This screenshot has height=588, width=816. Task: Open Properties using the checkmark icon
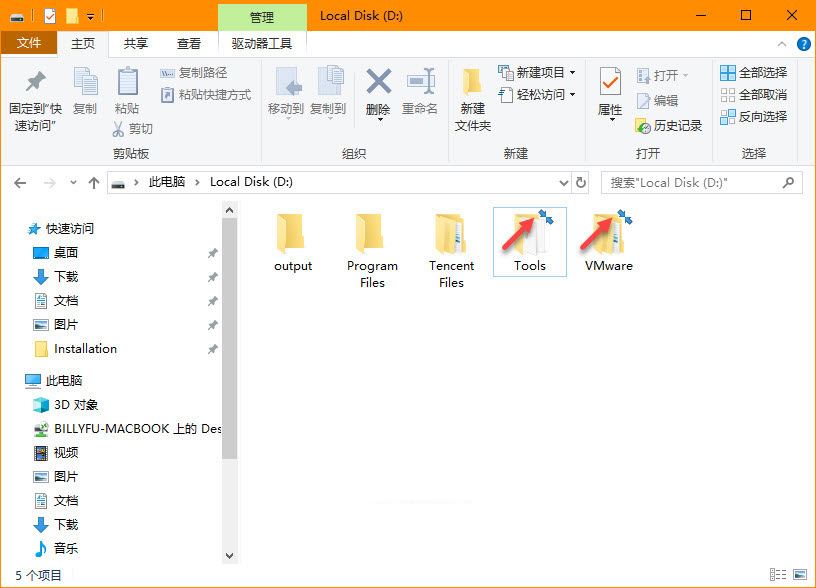[x=610, y=82]
